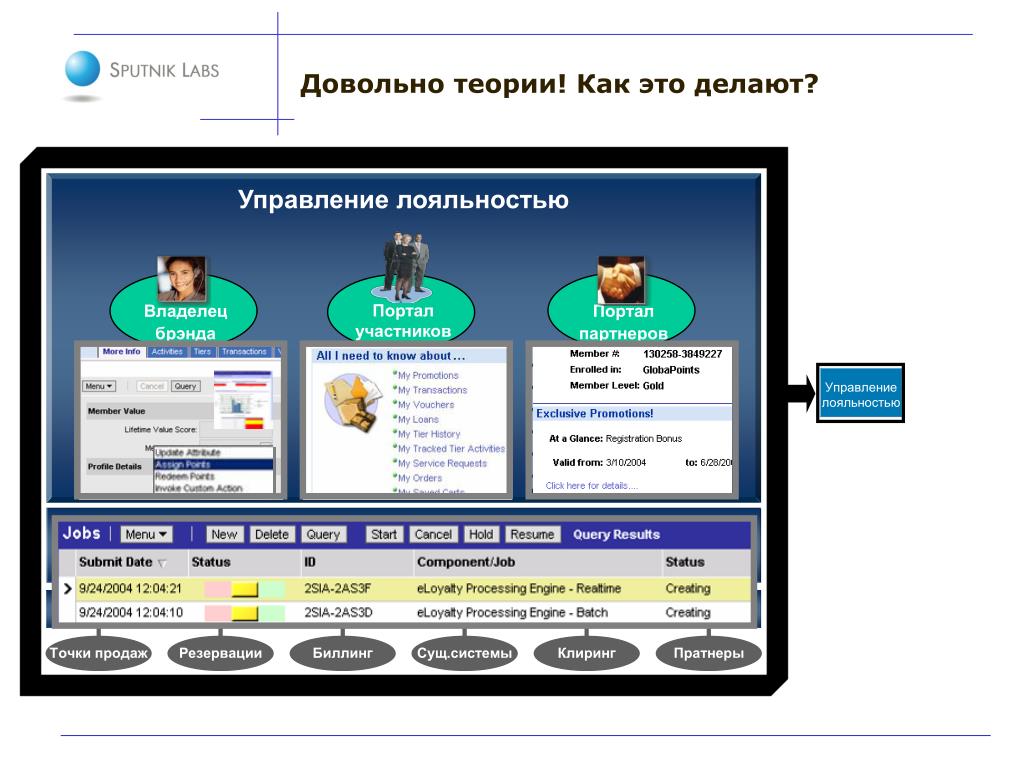The width and height of the screenshot is (1024, 768).
Task: Click the Биллинг oval
Action: [342, 653]
